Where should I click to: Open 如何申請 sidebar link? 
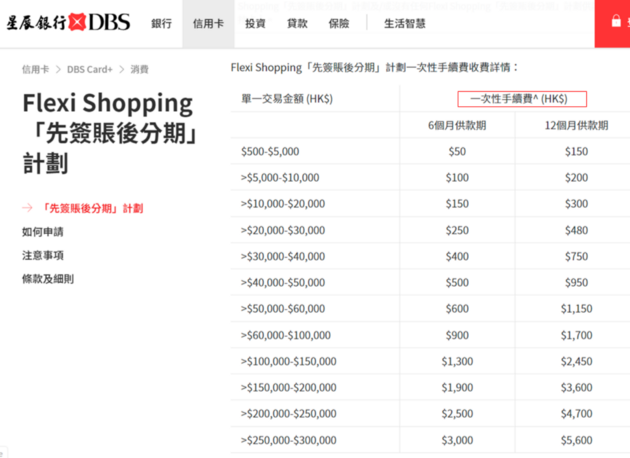(x=43, y=232)
